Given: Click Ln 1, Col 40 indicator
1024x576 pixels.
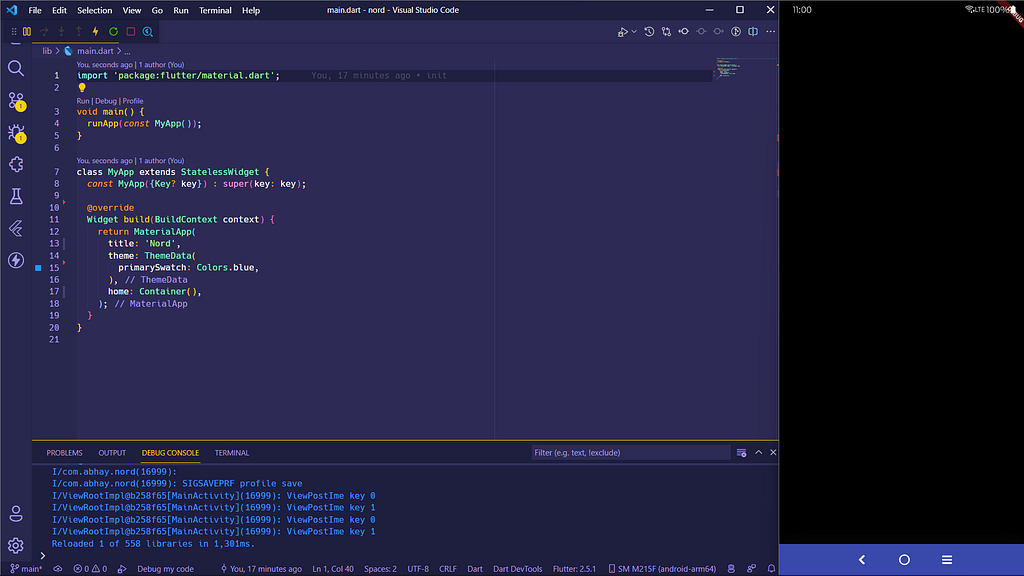Looking at the screenshot, I should click(333, 569).
